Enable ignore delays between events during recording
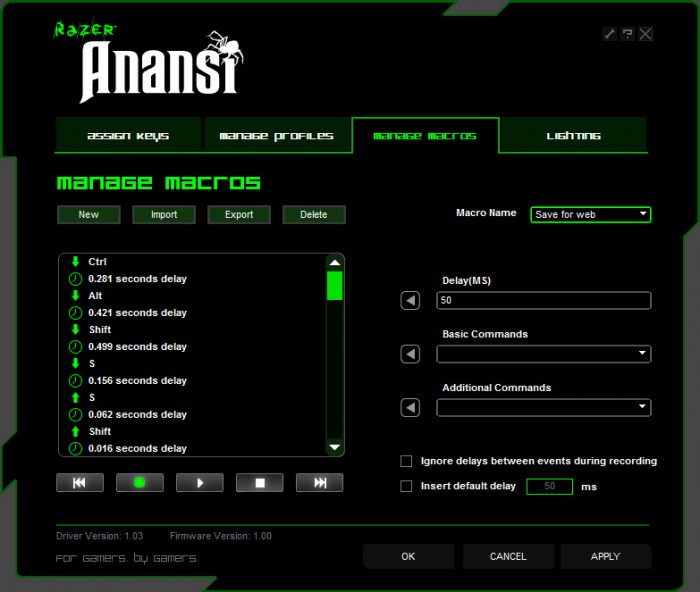The width and height of the screenshot is (700, 592). click(x=406, y=461)
